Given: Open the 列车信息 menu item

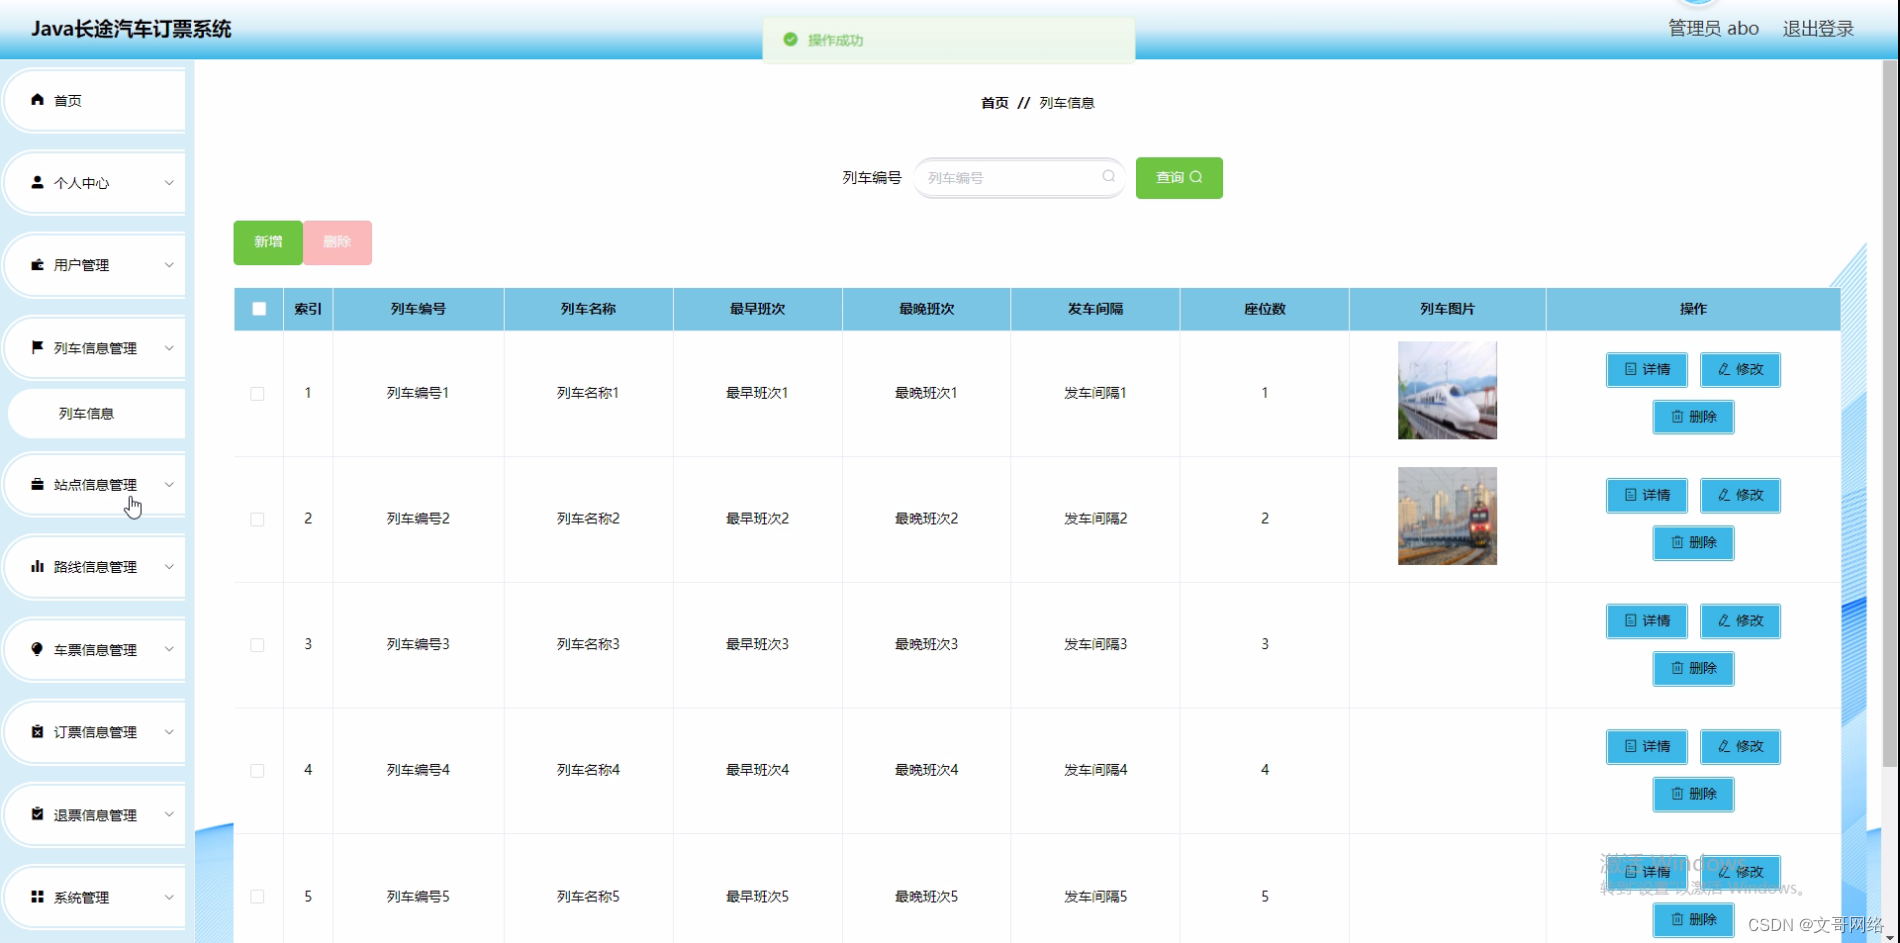Looking at the screenshot, I should (x=84, y=414).
